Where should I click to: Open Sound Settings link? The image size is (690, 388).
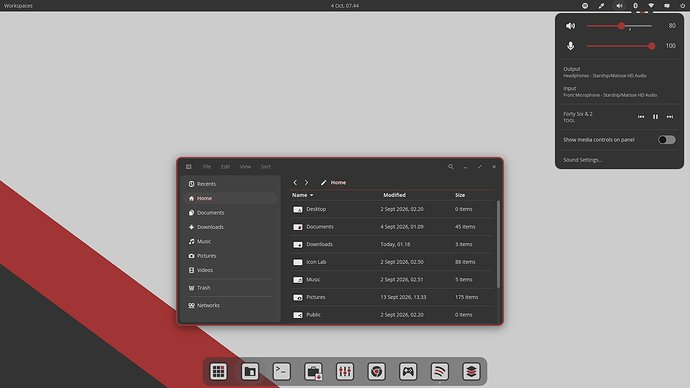[x=583, y=160]
